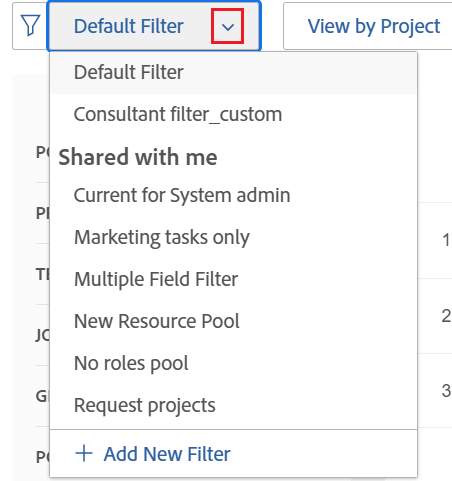The image size is (452, 481).
Task: Select Default Filter in the list
Action: pos(233,72)
